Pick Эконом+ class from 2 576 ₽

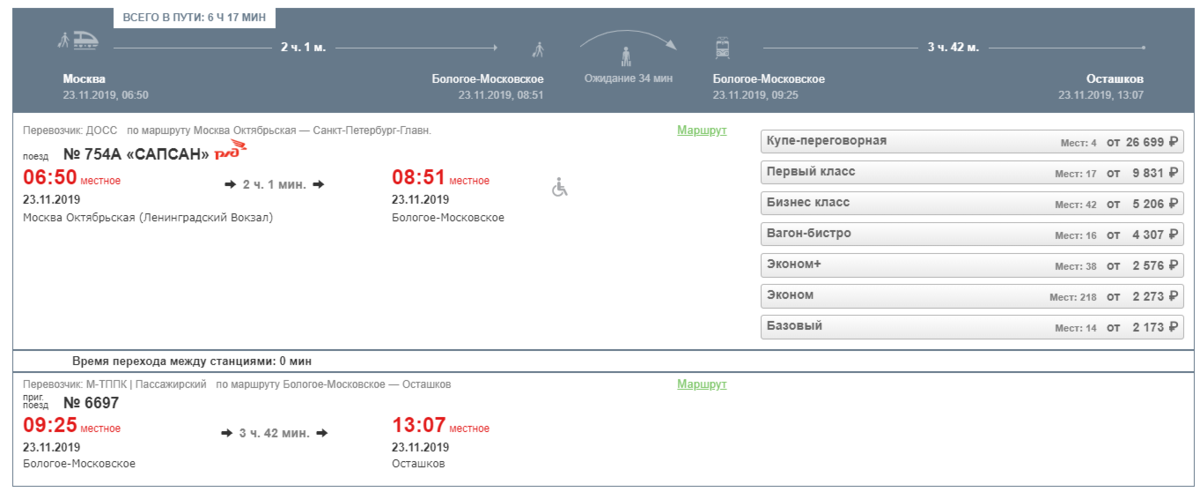[972, 265]
